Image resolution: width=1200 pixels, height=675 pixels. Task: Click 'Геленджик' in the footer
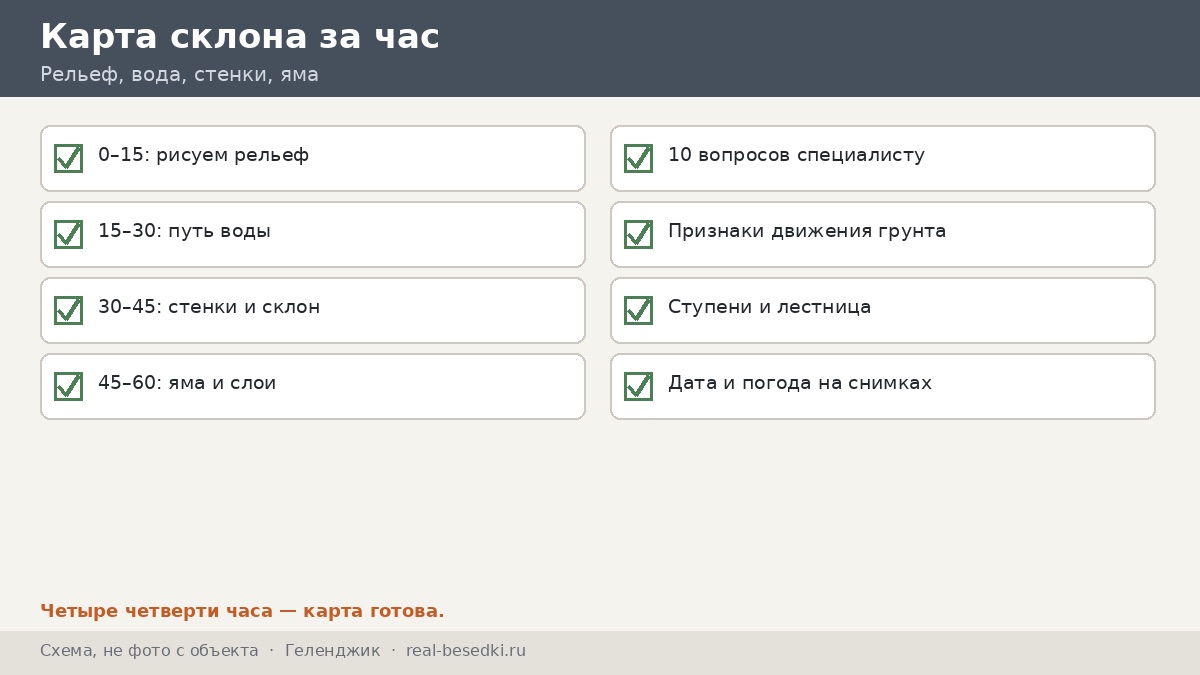coord(332,651)
